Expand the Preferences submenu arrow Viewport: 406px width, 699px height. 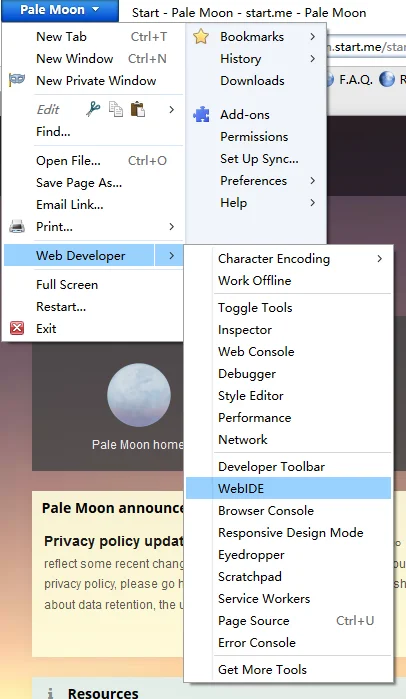click(313, 181)
